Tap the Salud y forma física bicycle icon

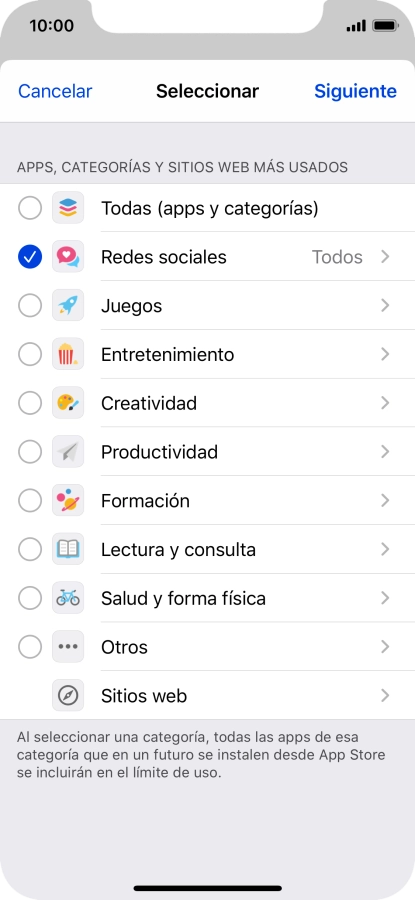68,598
